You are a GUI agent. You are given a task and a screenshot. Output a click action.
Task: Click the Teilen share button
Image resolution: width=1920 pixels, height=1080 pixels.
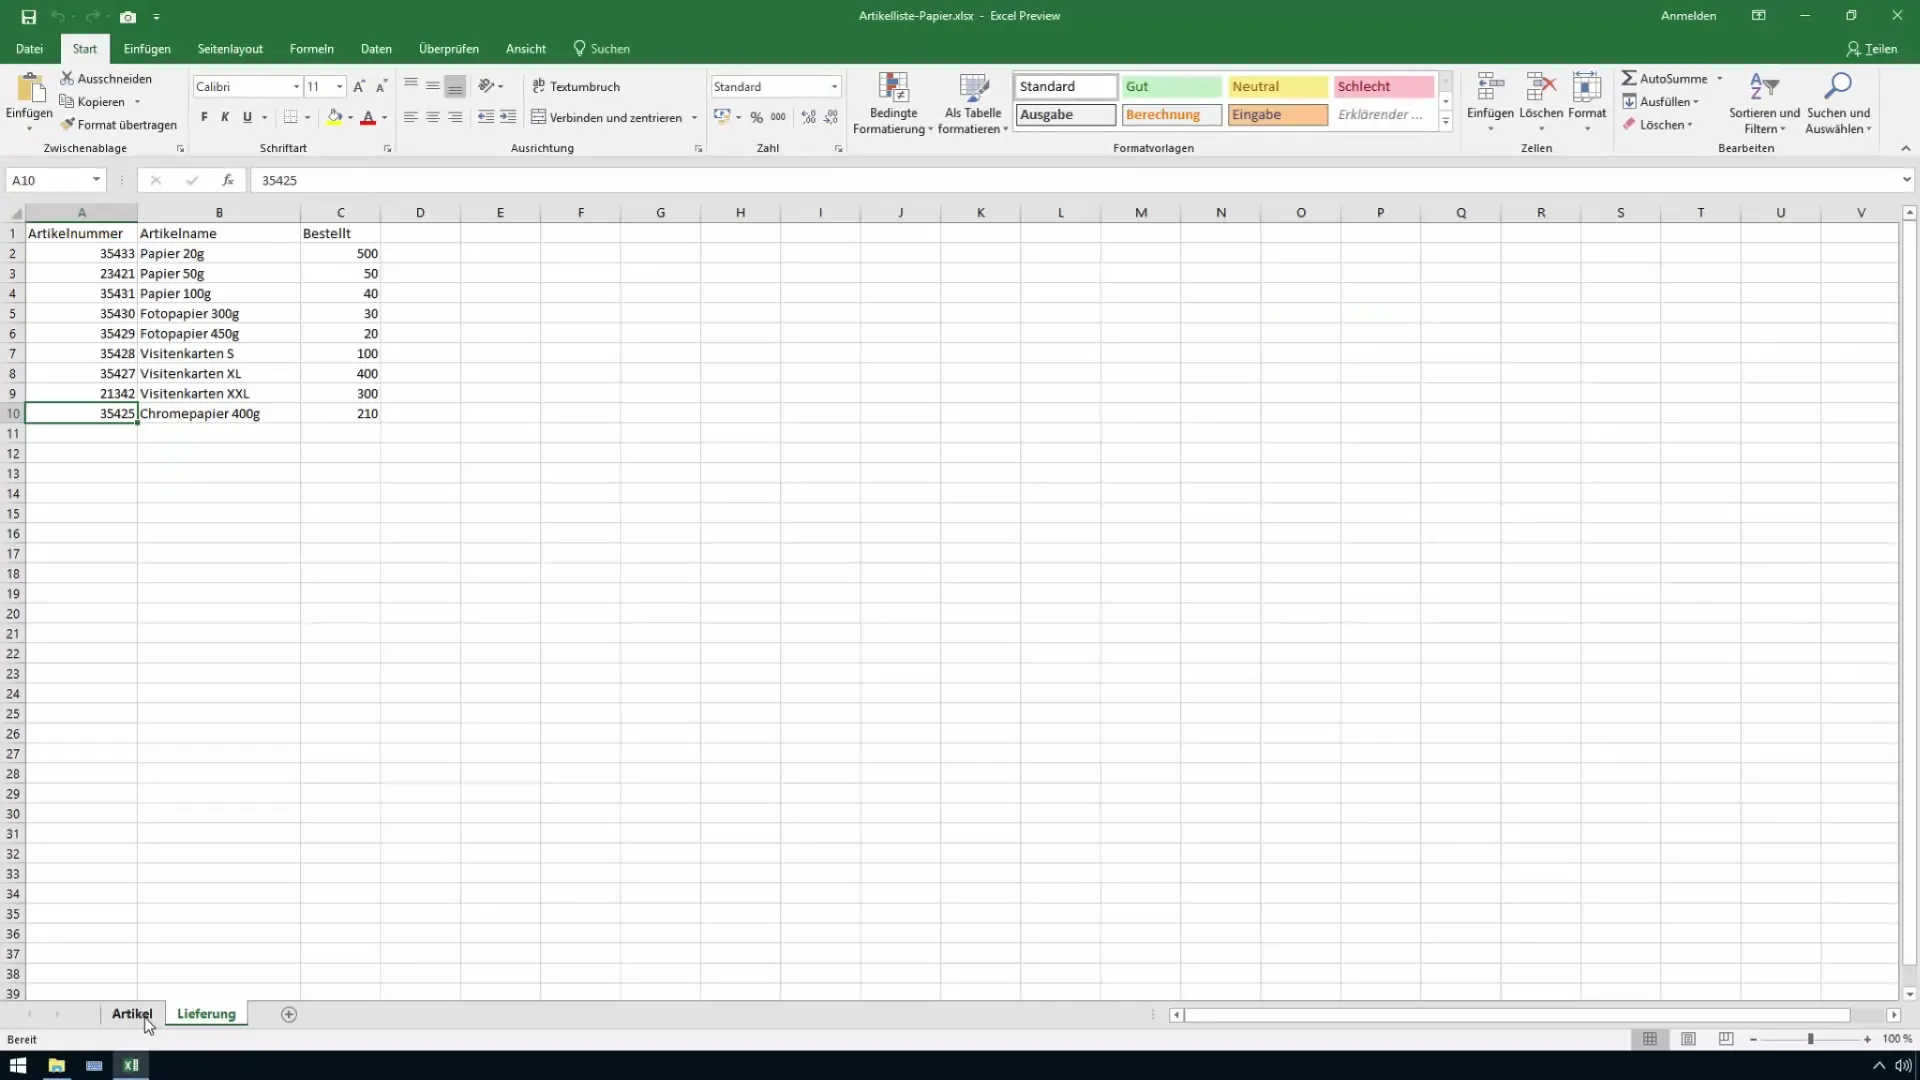click(x=1871, y=48)
